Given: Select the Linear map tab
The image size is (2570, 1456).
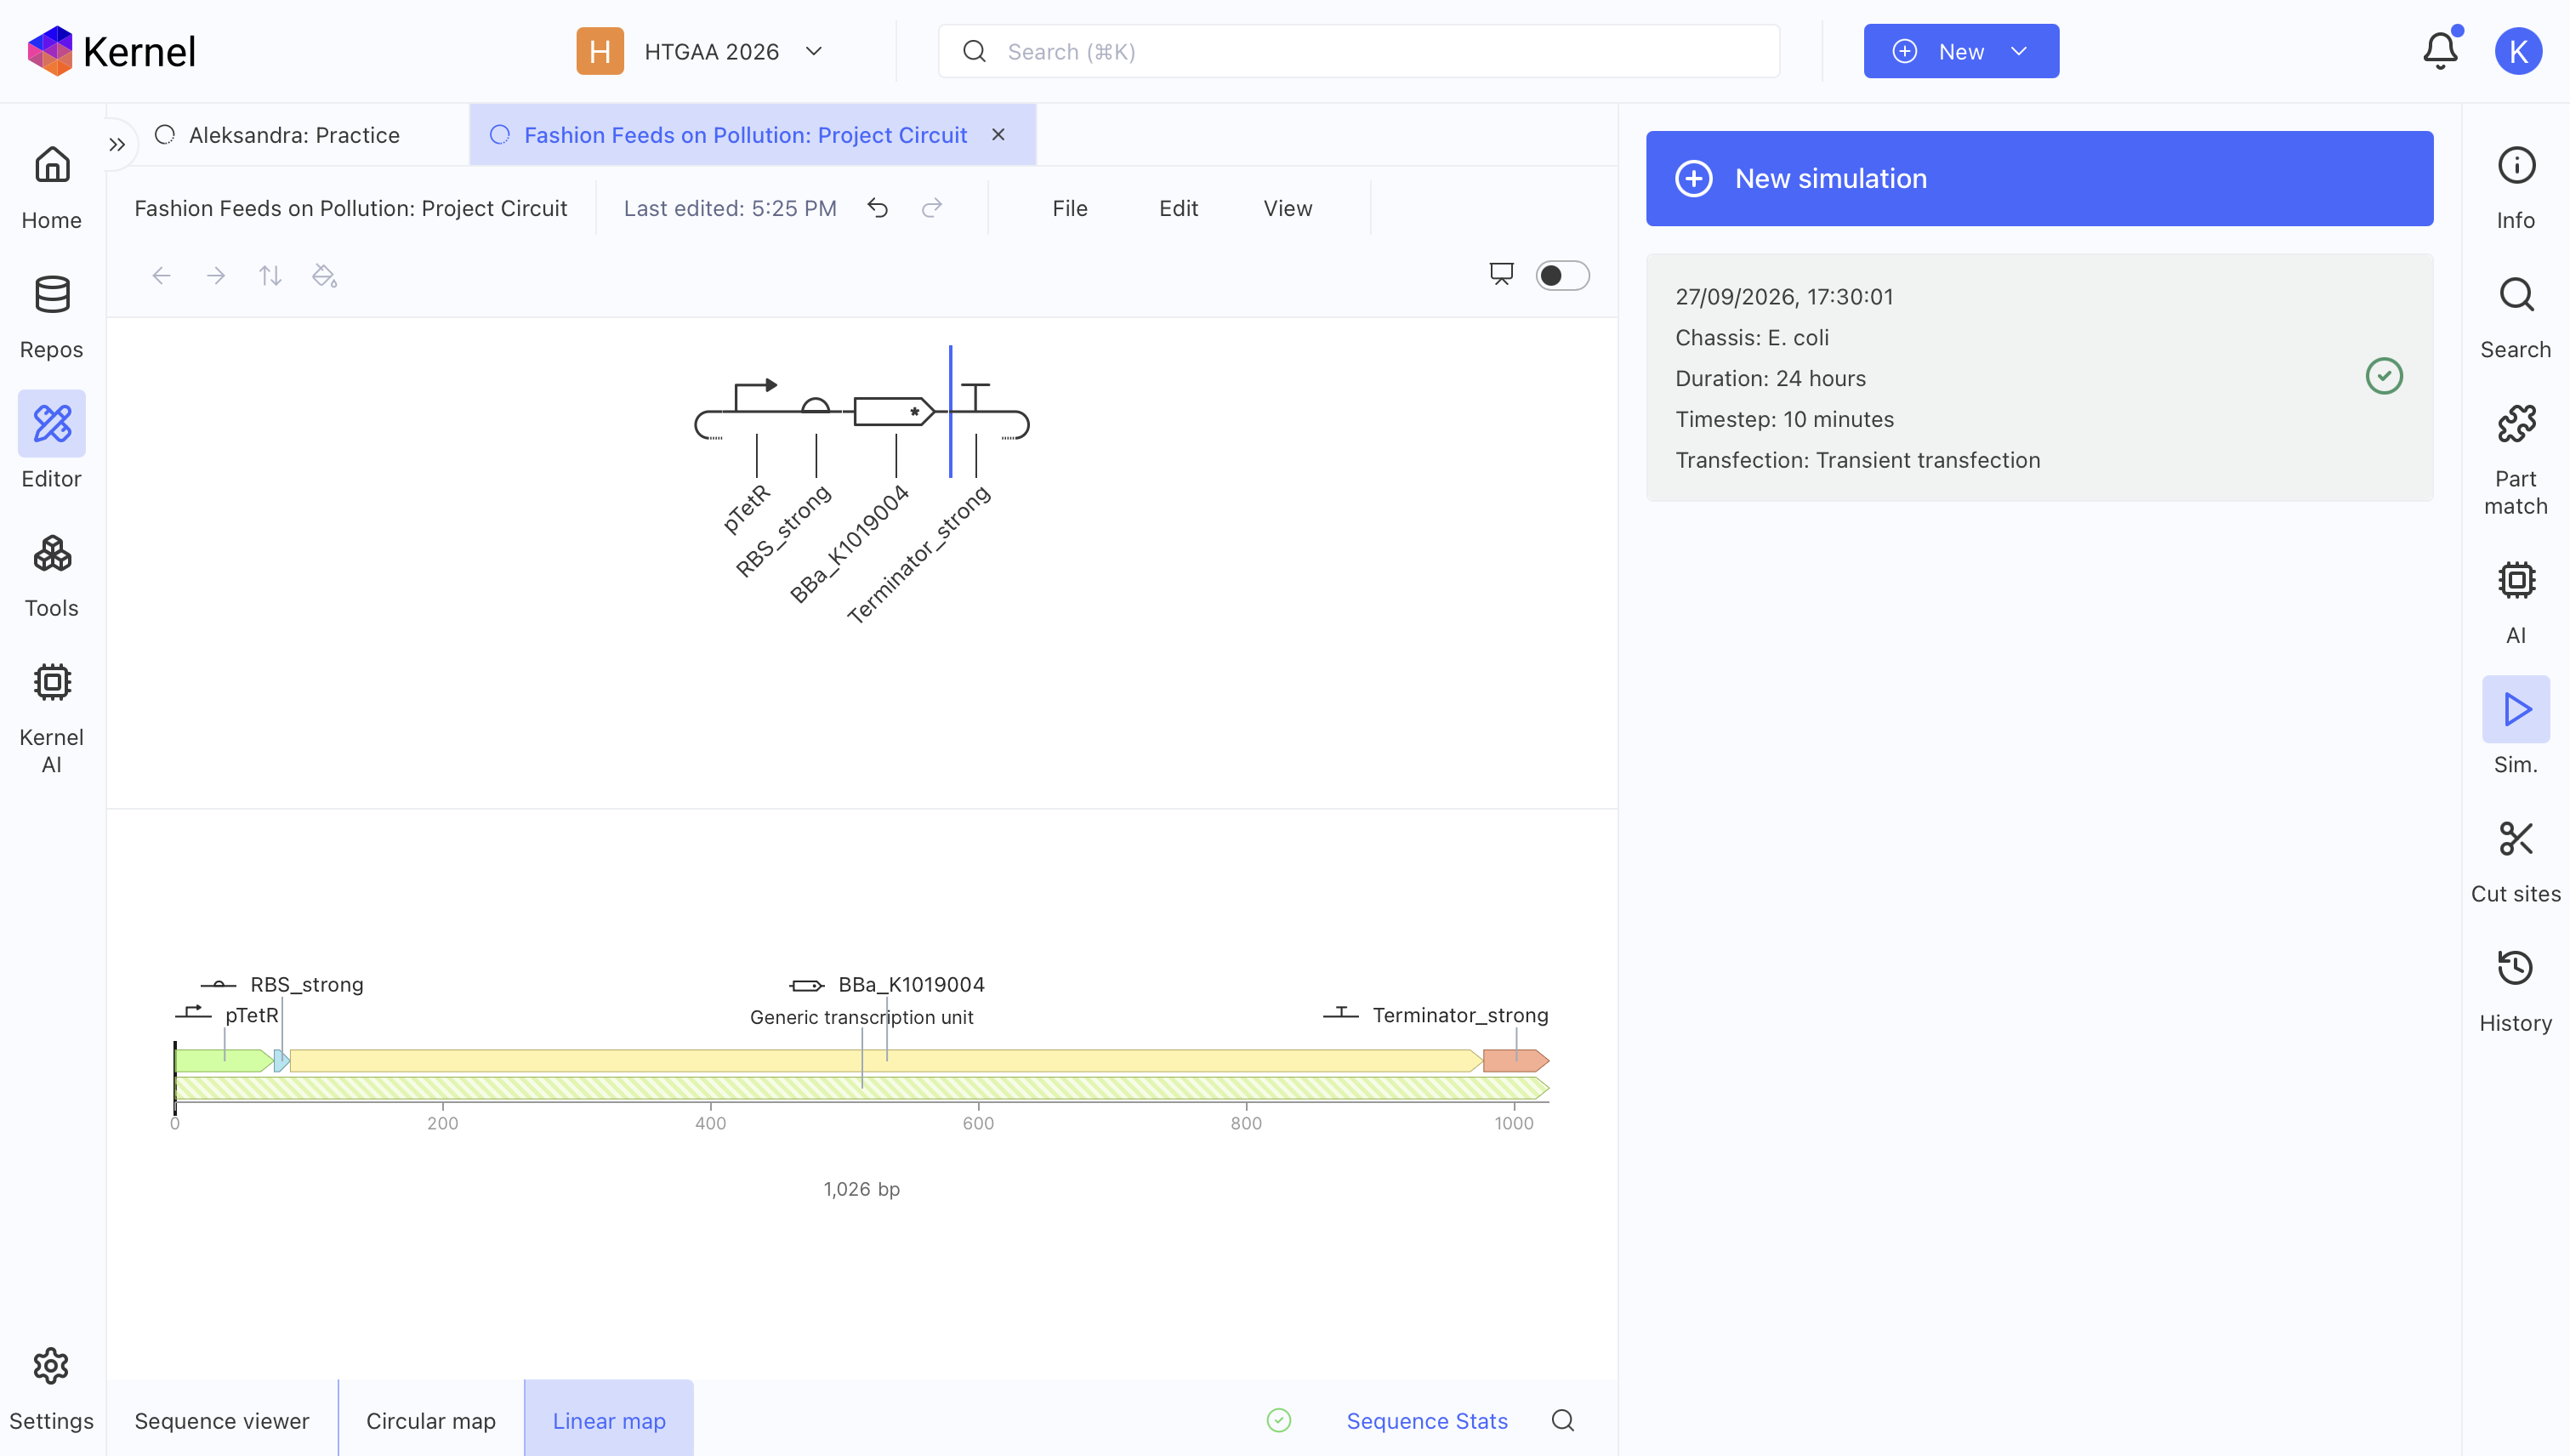Looking at the screenshot, I should tap(609, 1420).
